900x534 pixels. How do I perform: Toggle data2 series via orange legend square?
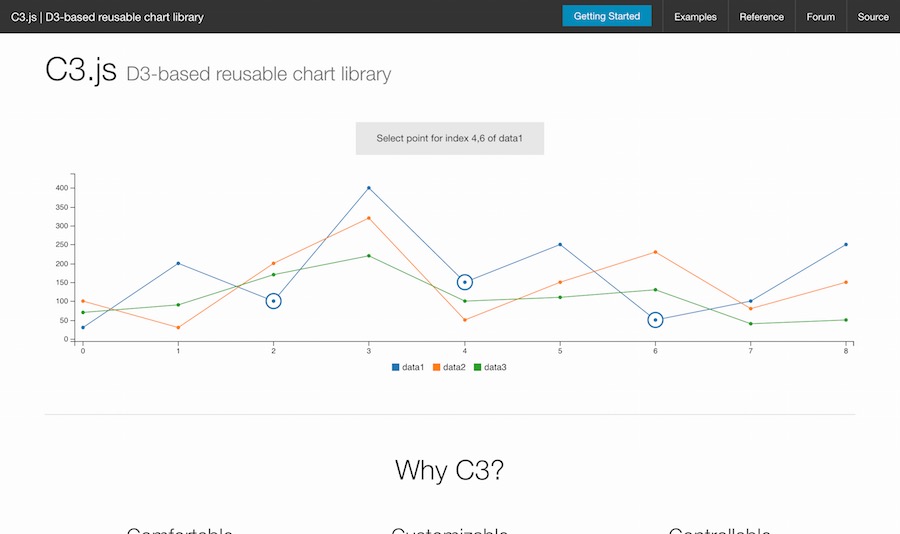pyautogui.click(x=436, y=367)
